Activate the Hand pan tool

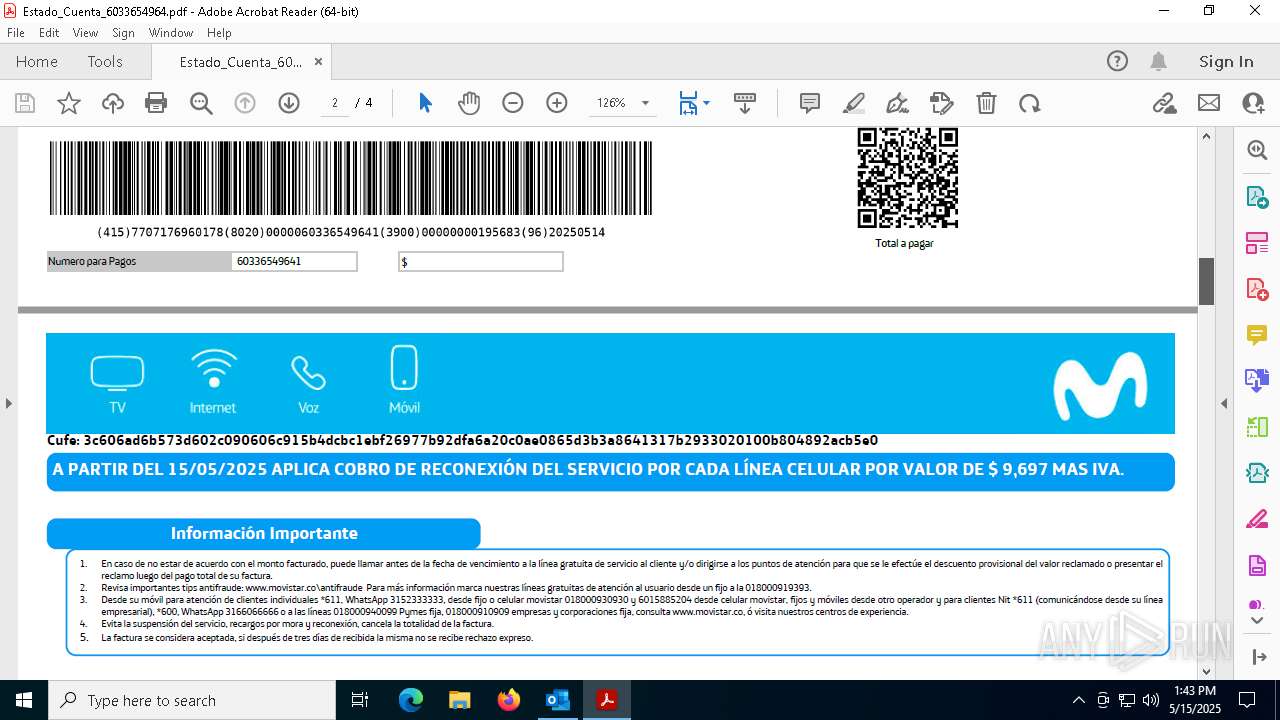(469, 103)
